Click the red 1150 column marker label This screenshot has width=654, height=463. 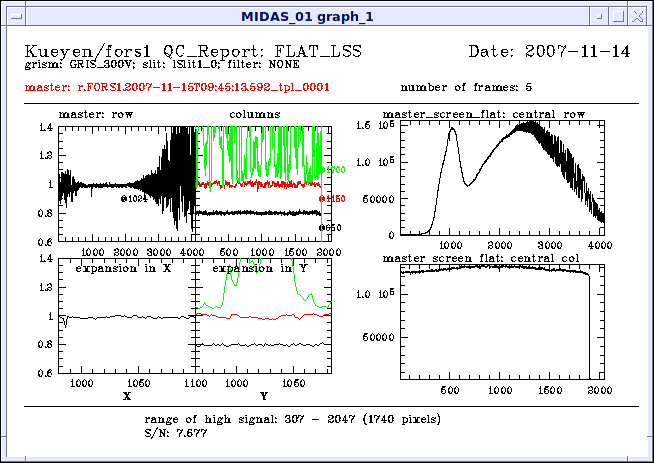[333, 200]
